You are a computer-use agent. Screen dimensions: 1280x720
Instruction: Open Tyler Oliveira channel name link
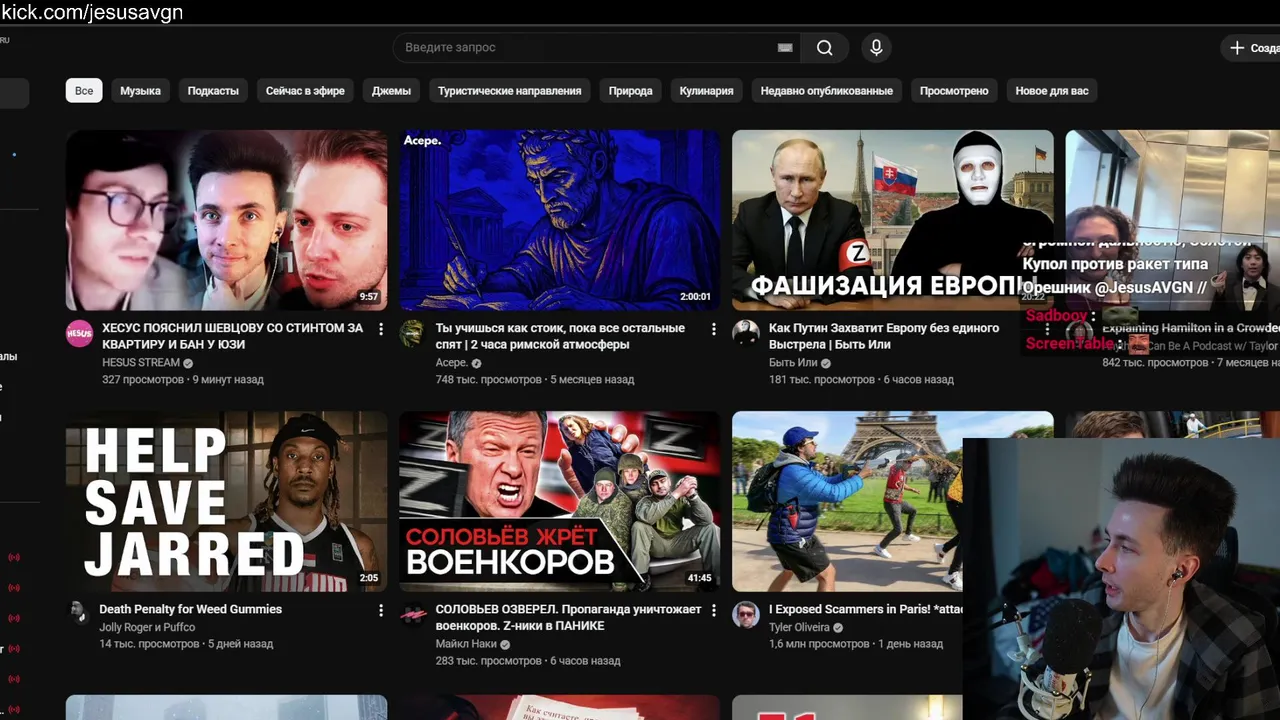pos(799,627)
